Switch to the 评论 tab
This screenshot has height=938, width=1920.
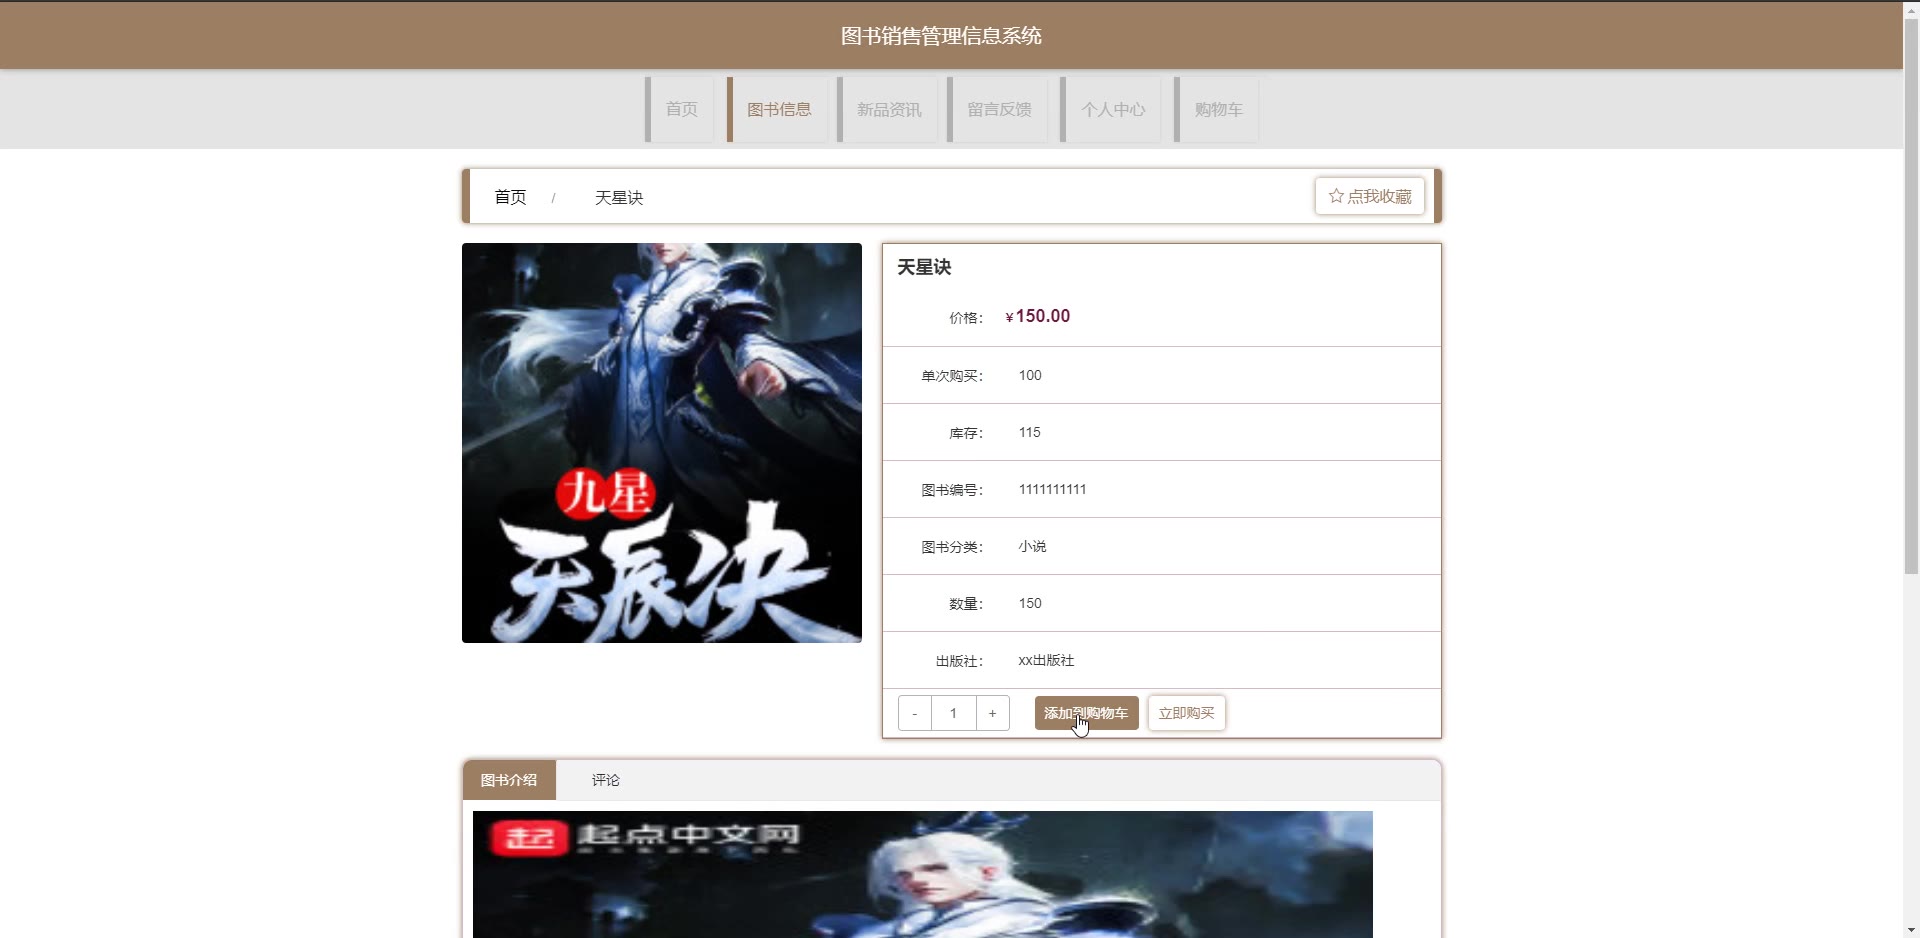[x=605, y=780]
